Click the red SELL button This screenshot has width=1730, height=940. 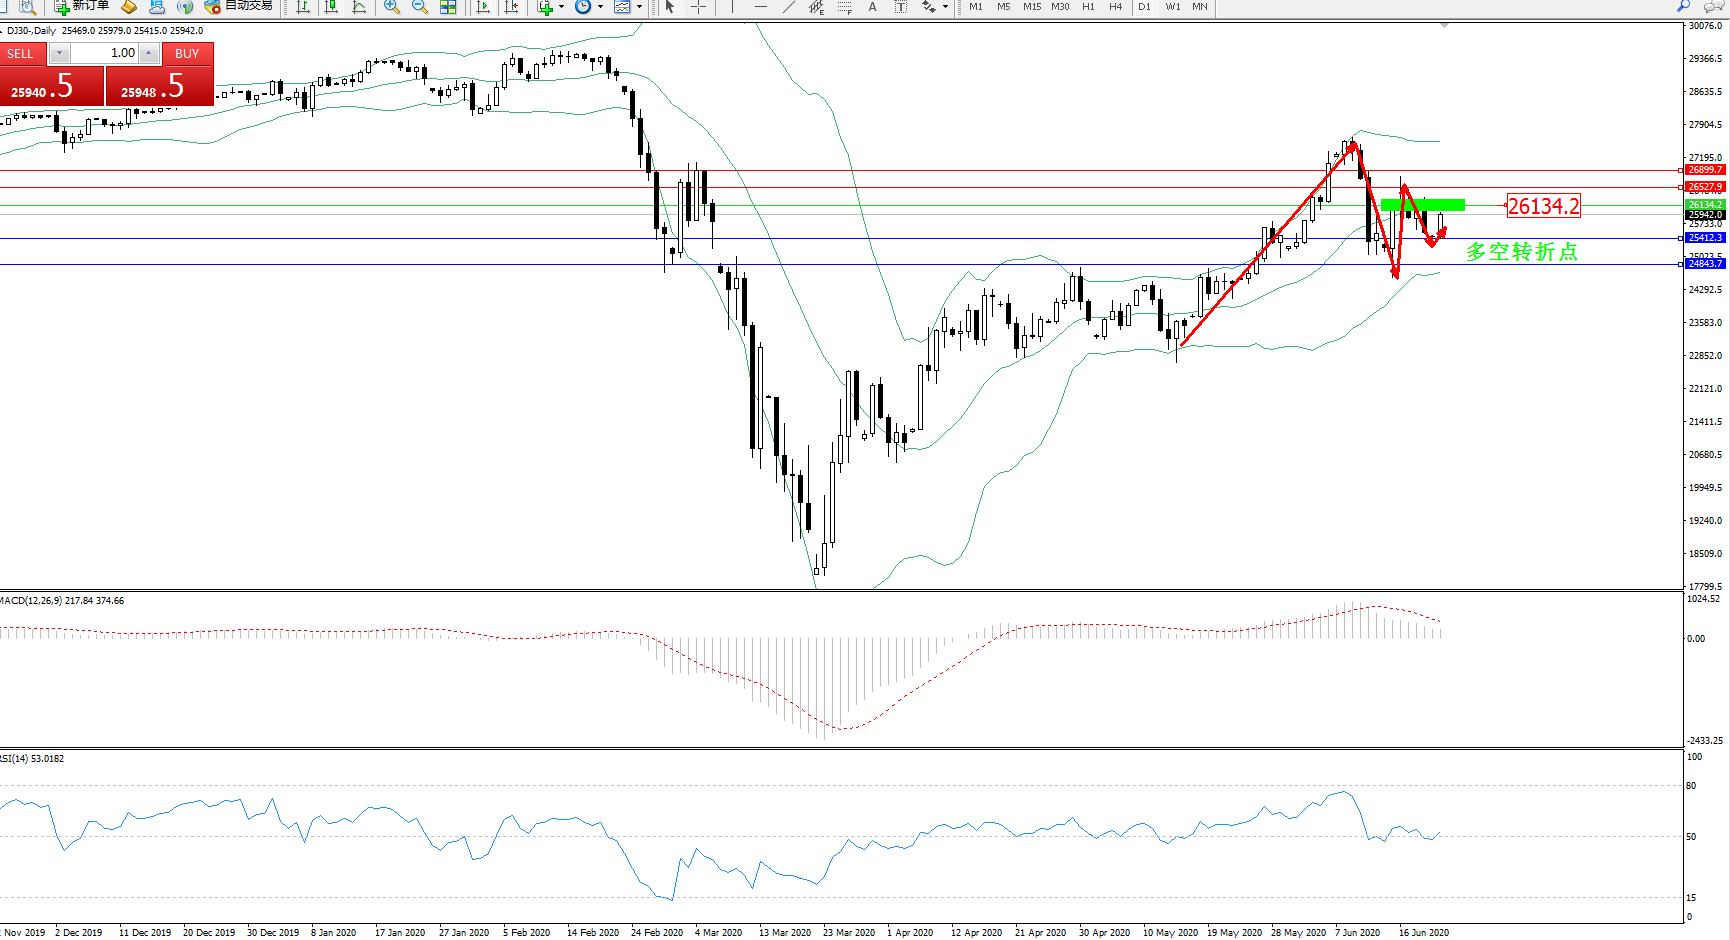tap(21, 54)
